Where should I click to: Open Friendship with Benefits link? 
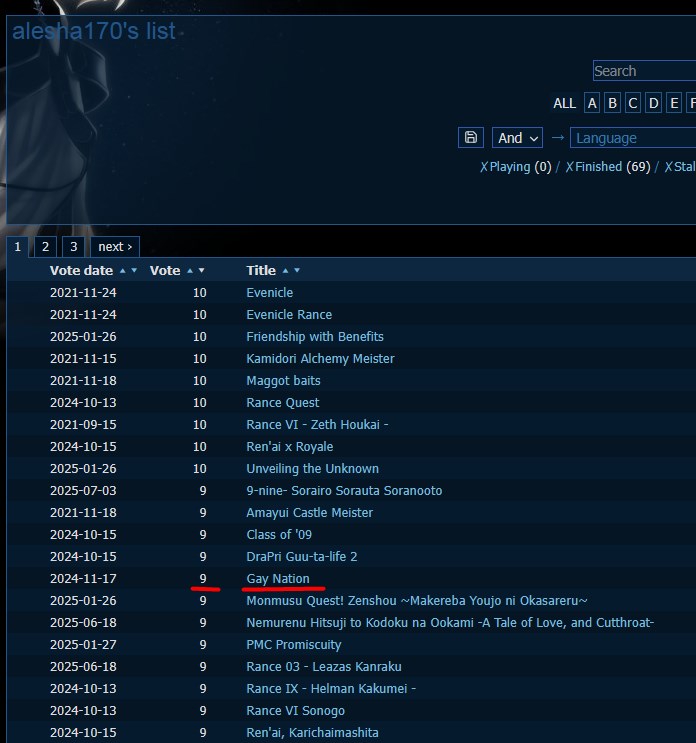click(315, 336)
